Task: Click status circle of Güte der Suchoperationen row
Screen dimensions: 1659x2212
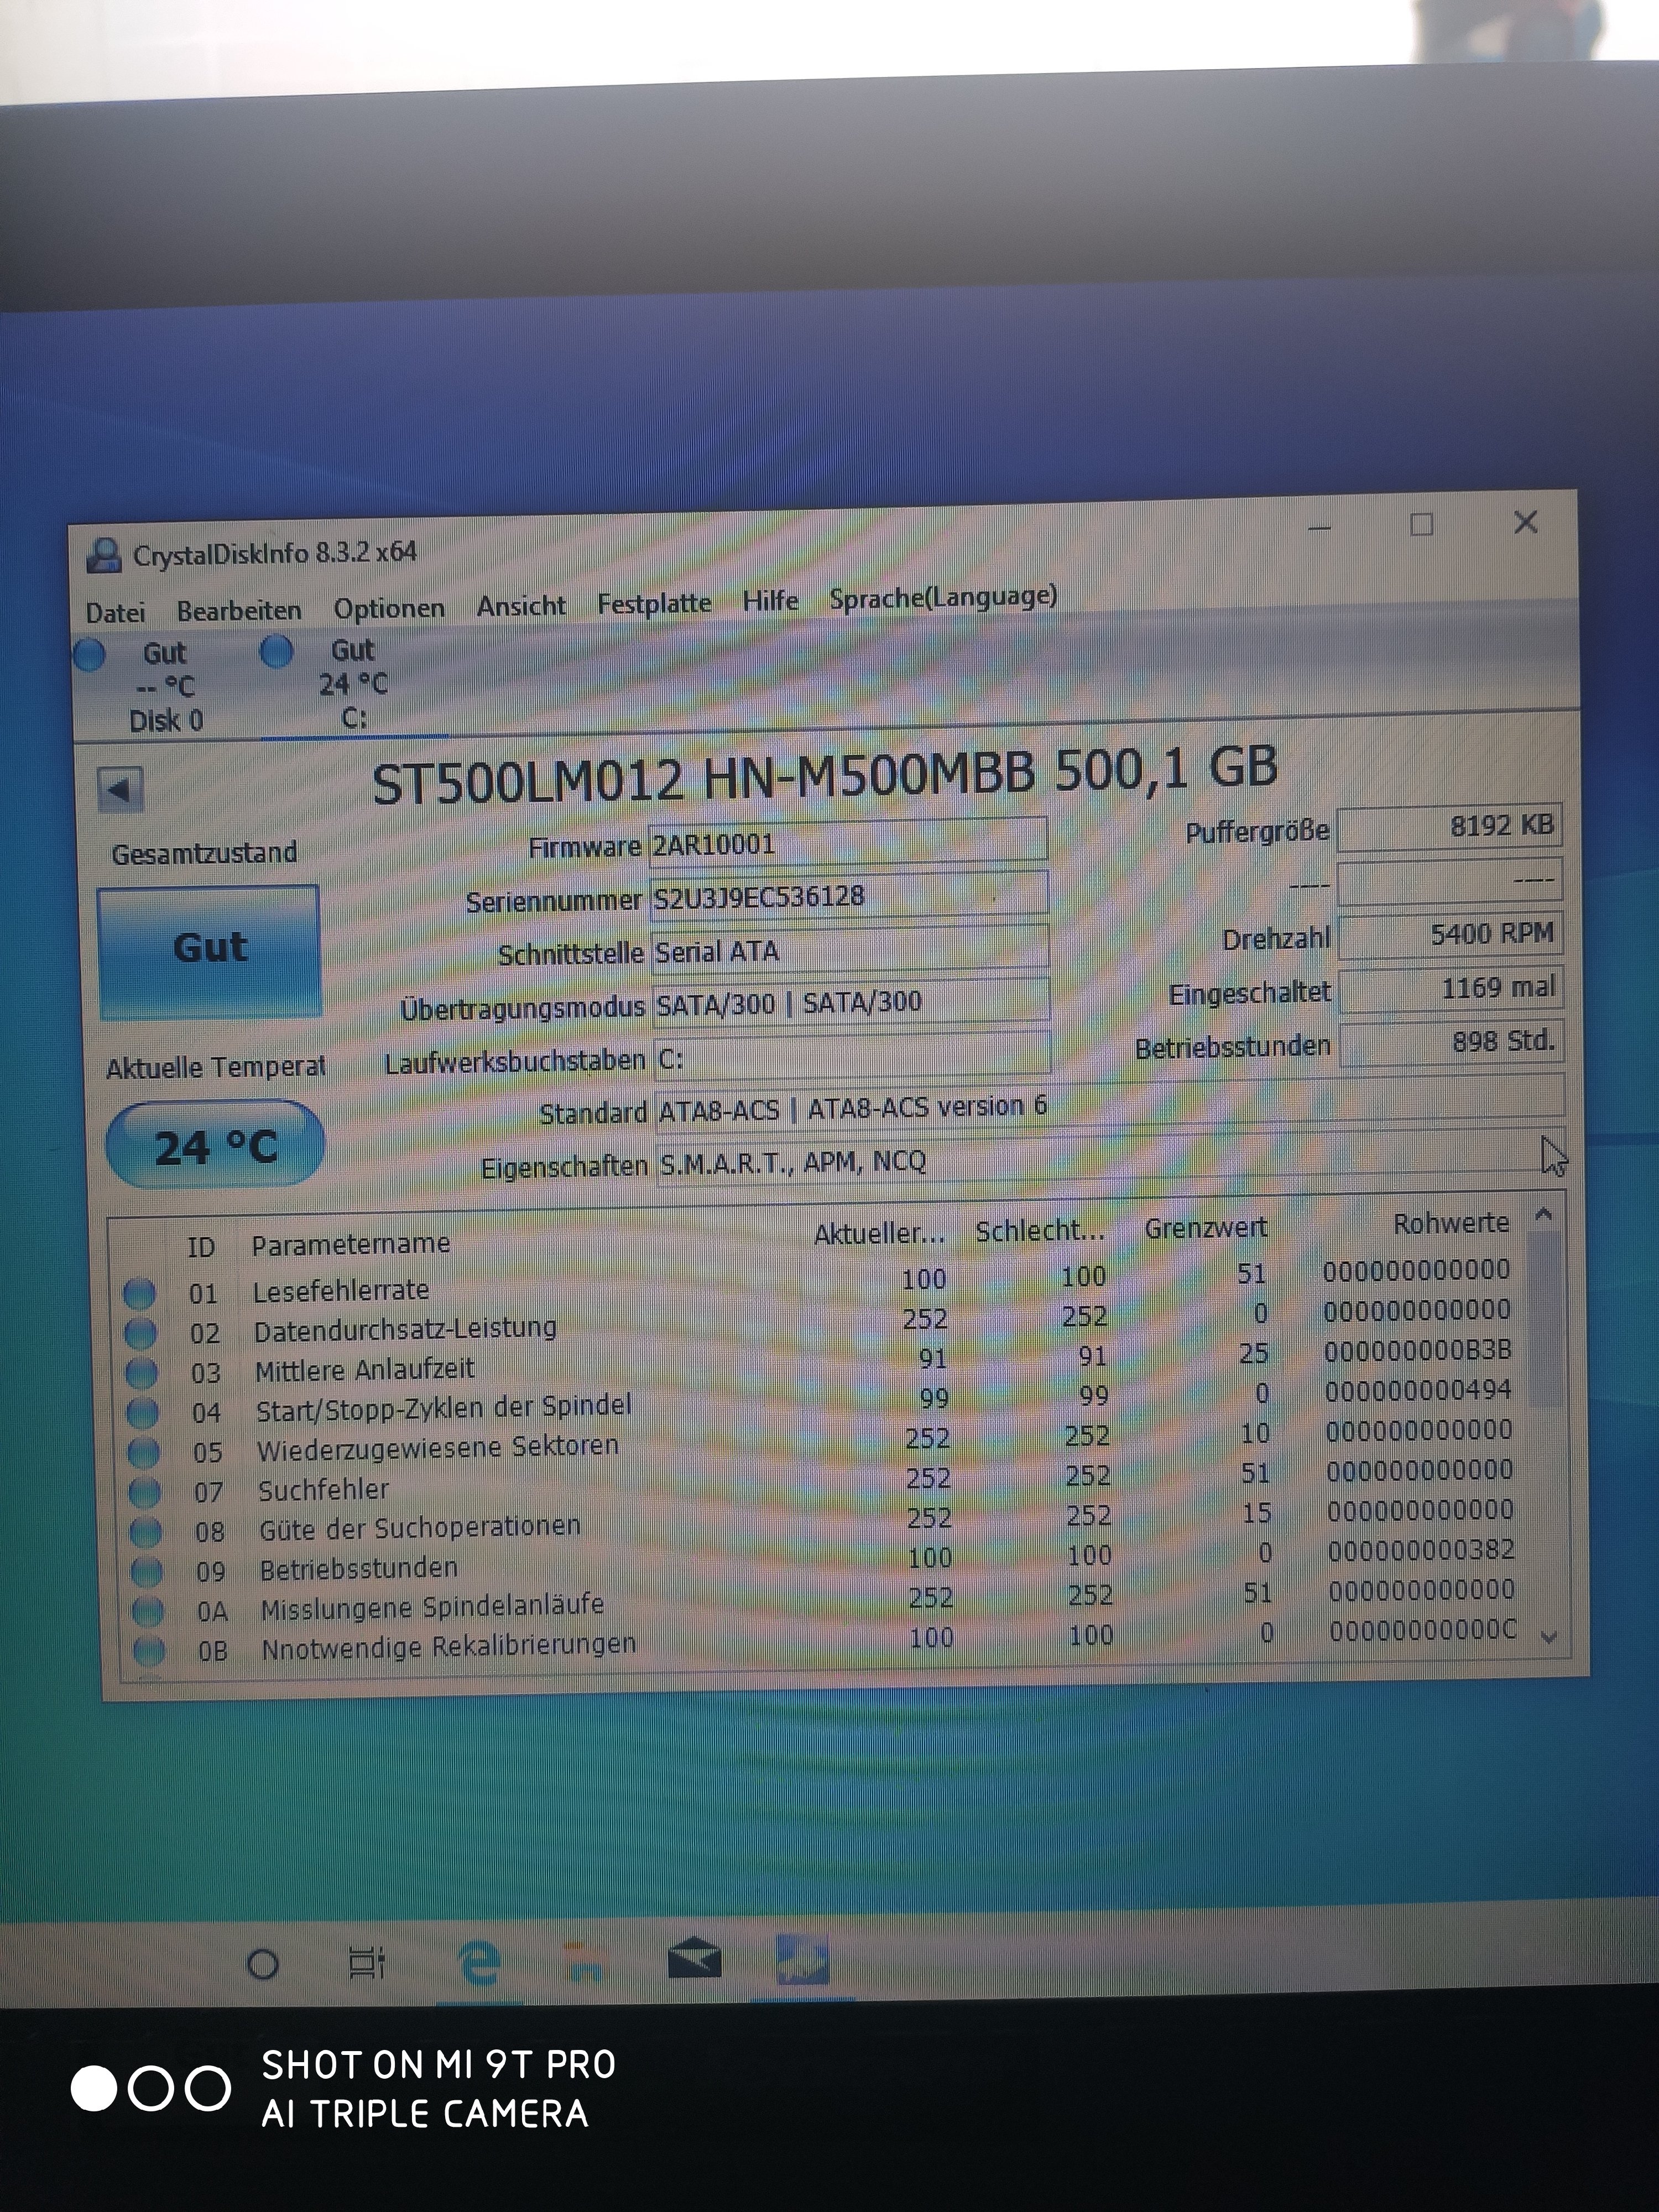Action: (x=146, y=1532)
